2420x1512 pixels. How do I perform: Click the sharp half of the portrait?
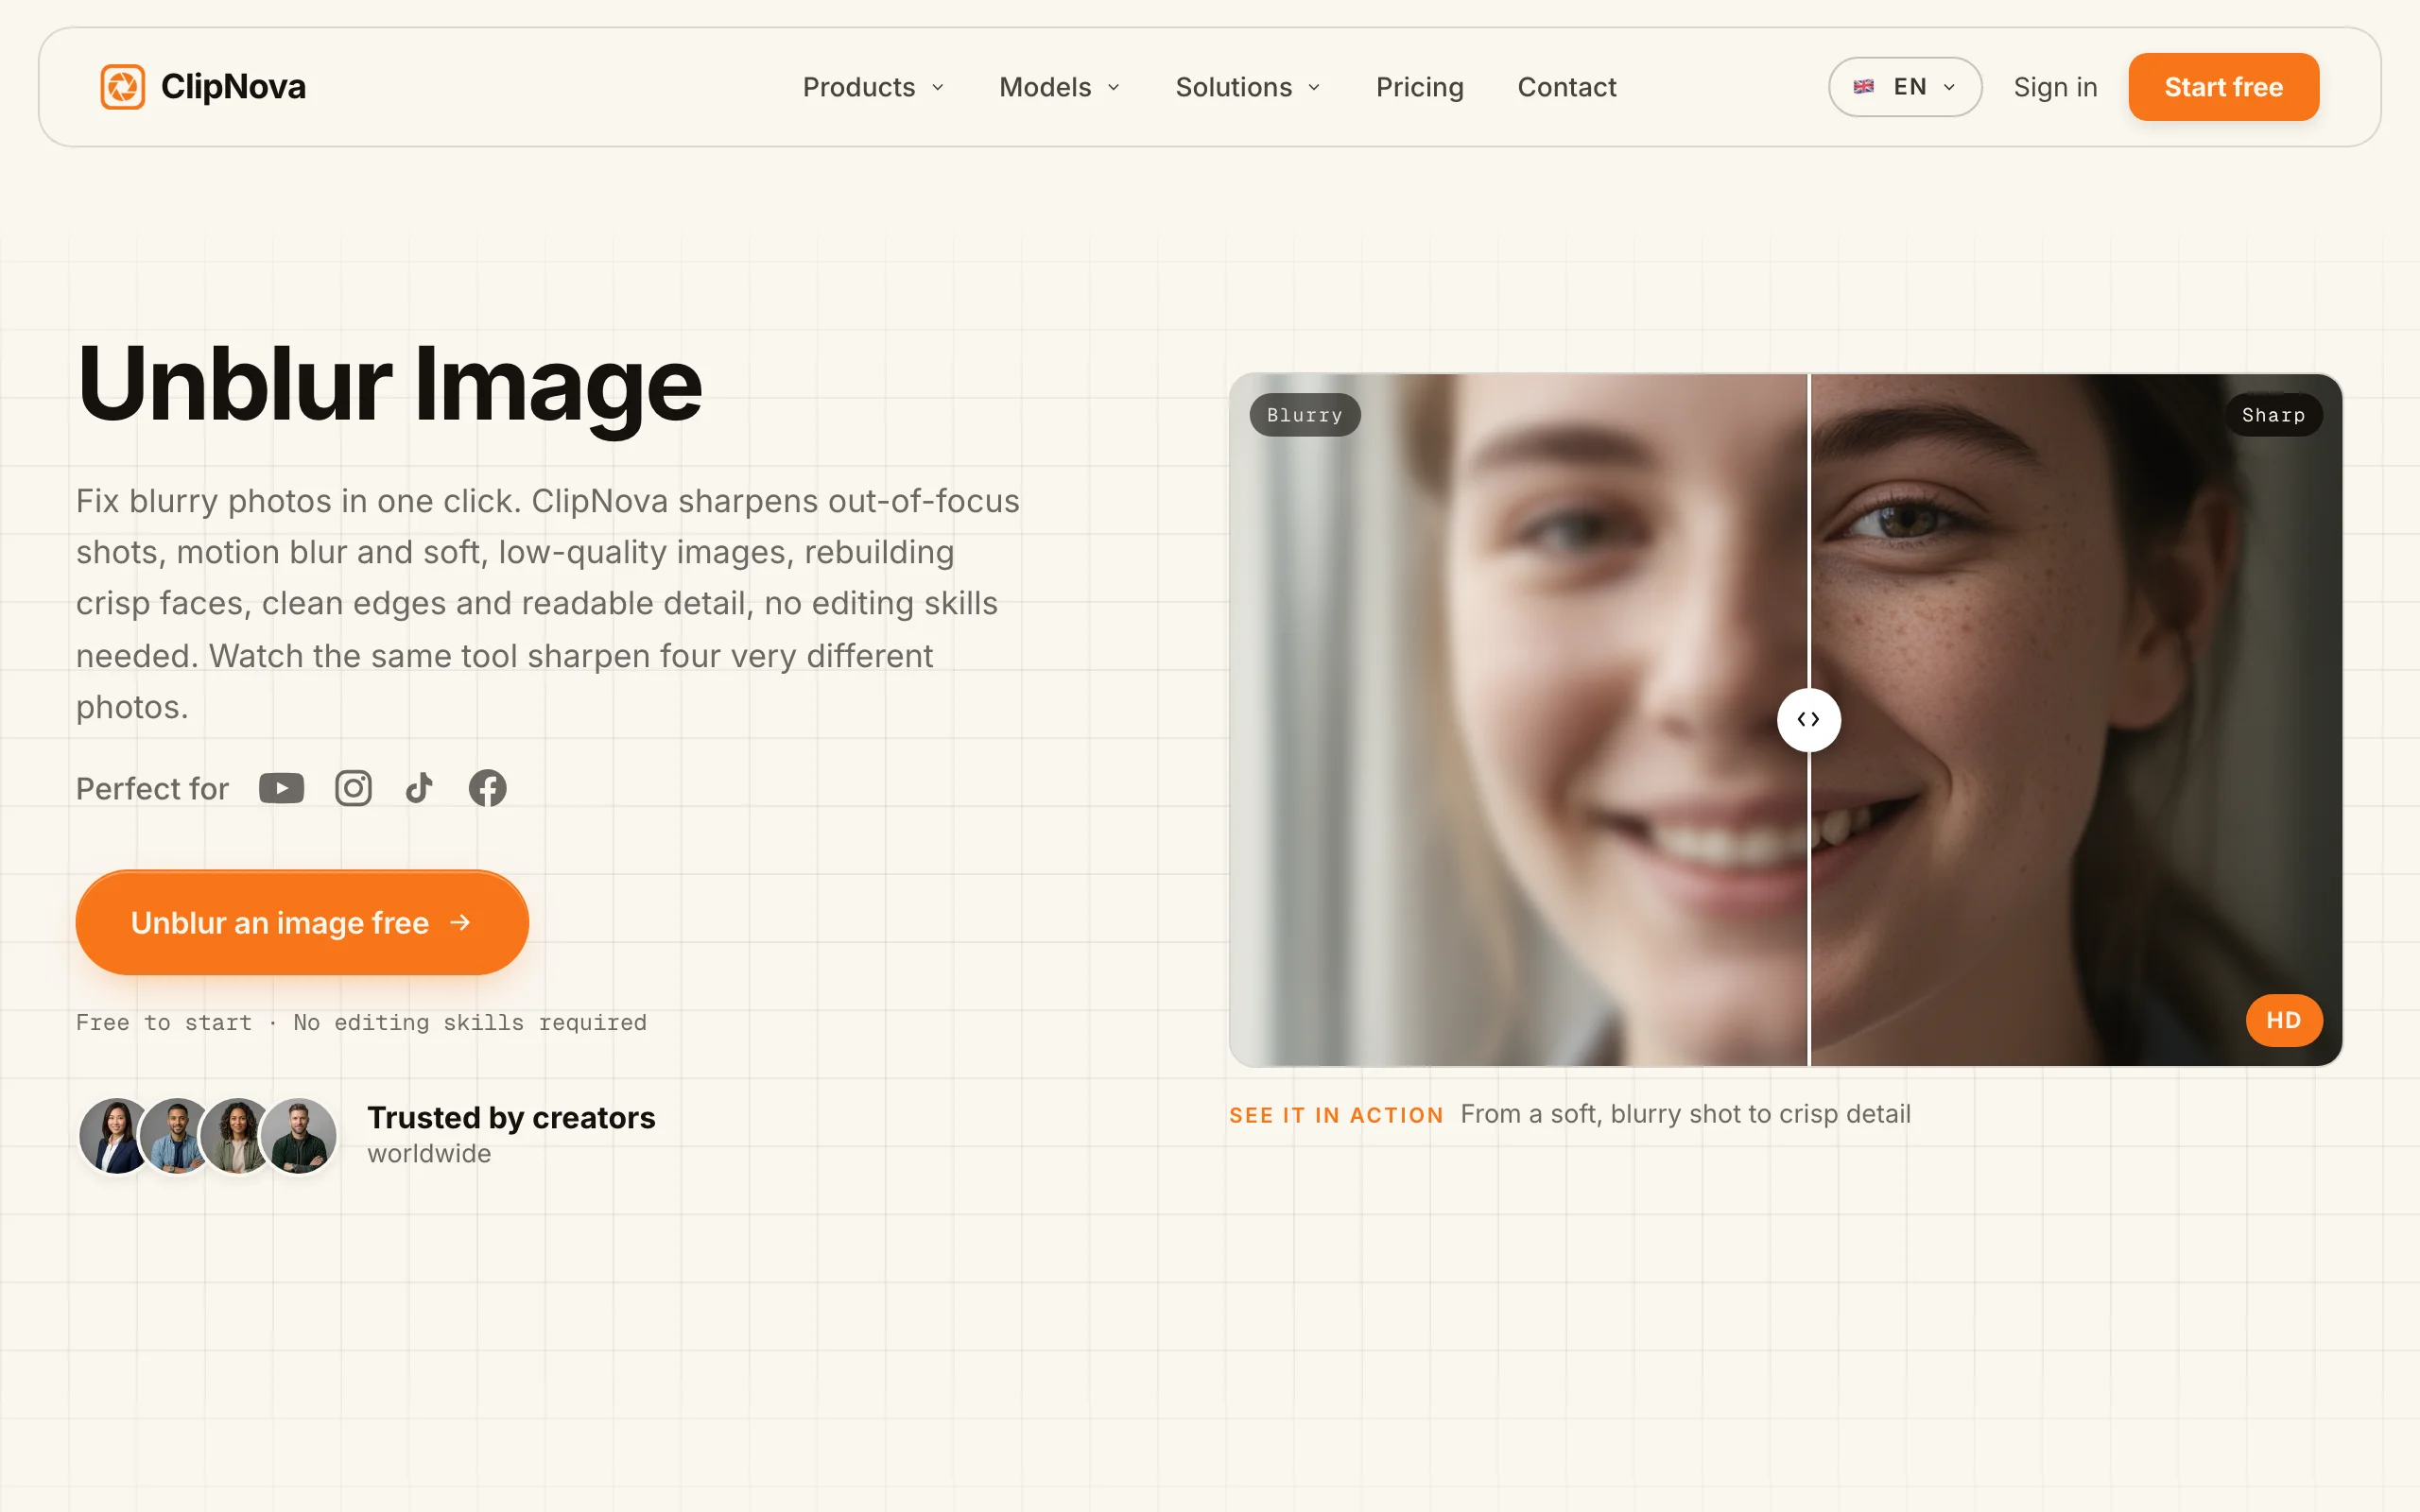[2076, 720]
